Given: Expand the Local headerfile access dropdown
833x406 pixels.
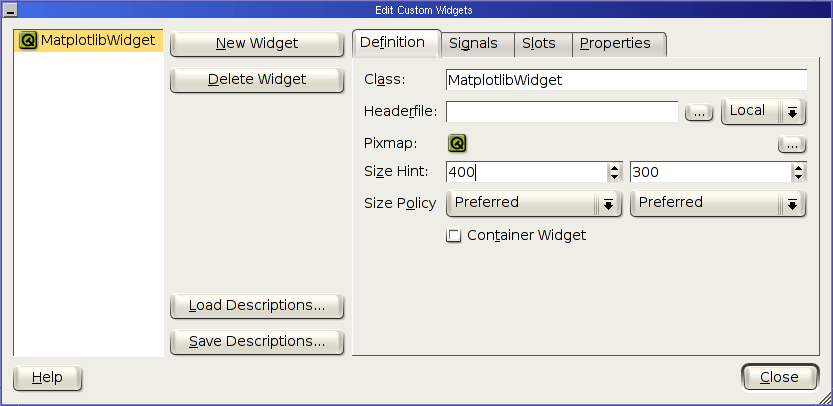Looking at the screenshot, I should 763,112.
